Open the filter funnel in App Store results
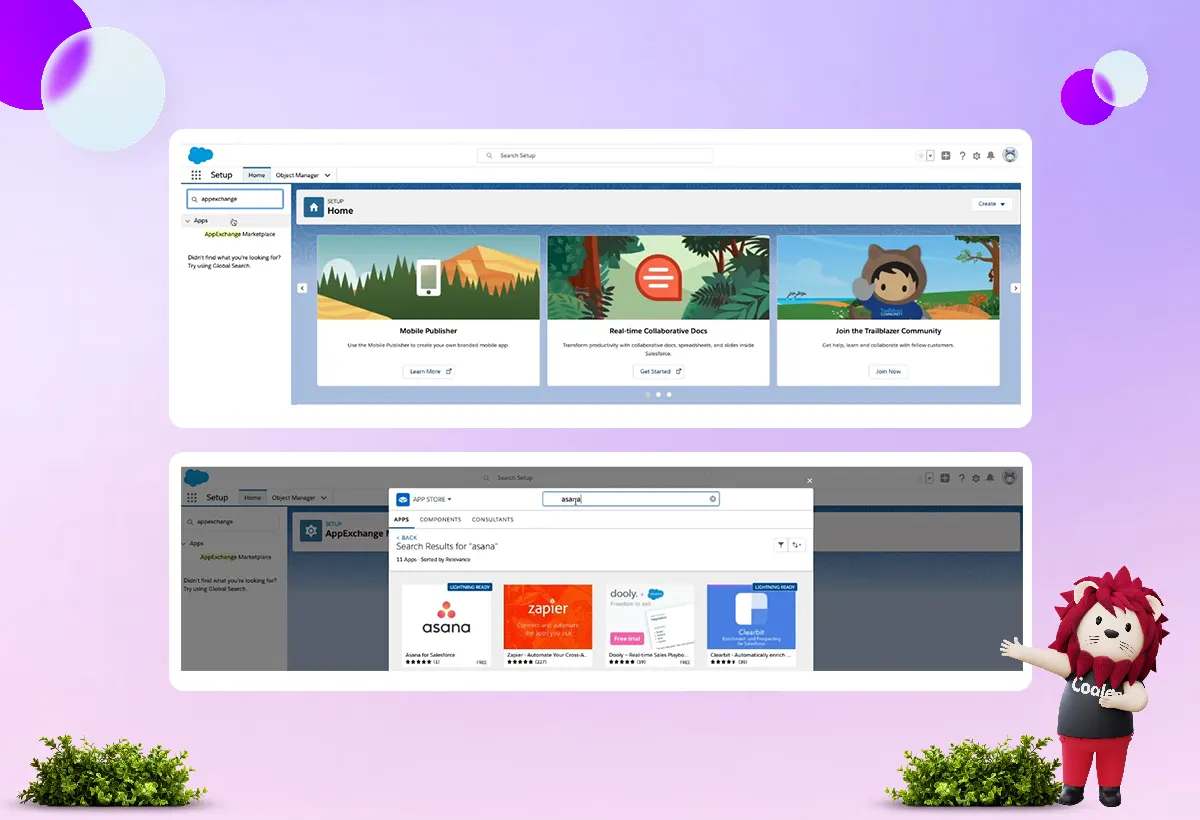1200x820 pixels. pos(780,545)
